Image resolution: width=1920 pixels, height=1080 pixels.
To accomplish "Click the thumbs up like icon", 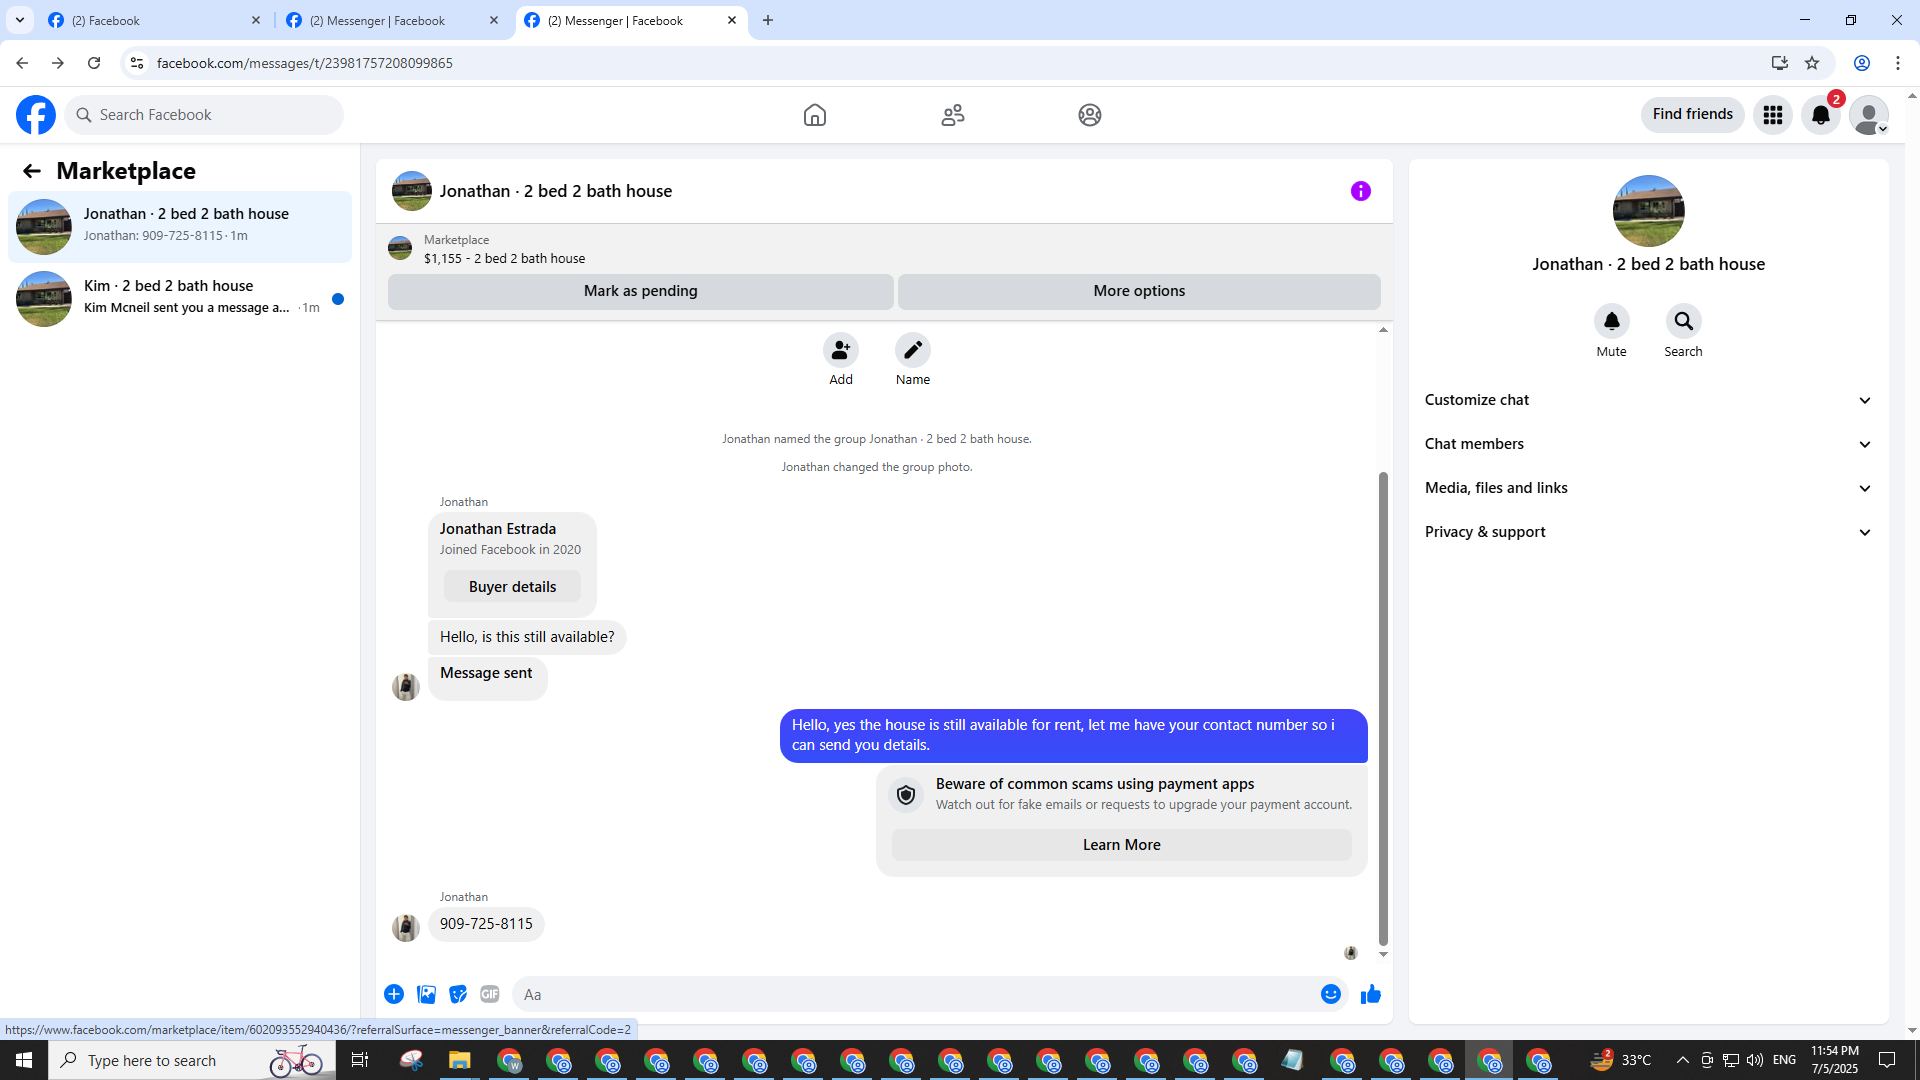I will 1370,994.
